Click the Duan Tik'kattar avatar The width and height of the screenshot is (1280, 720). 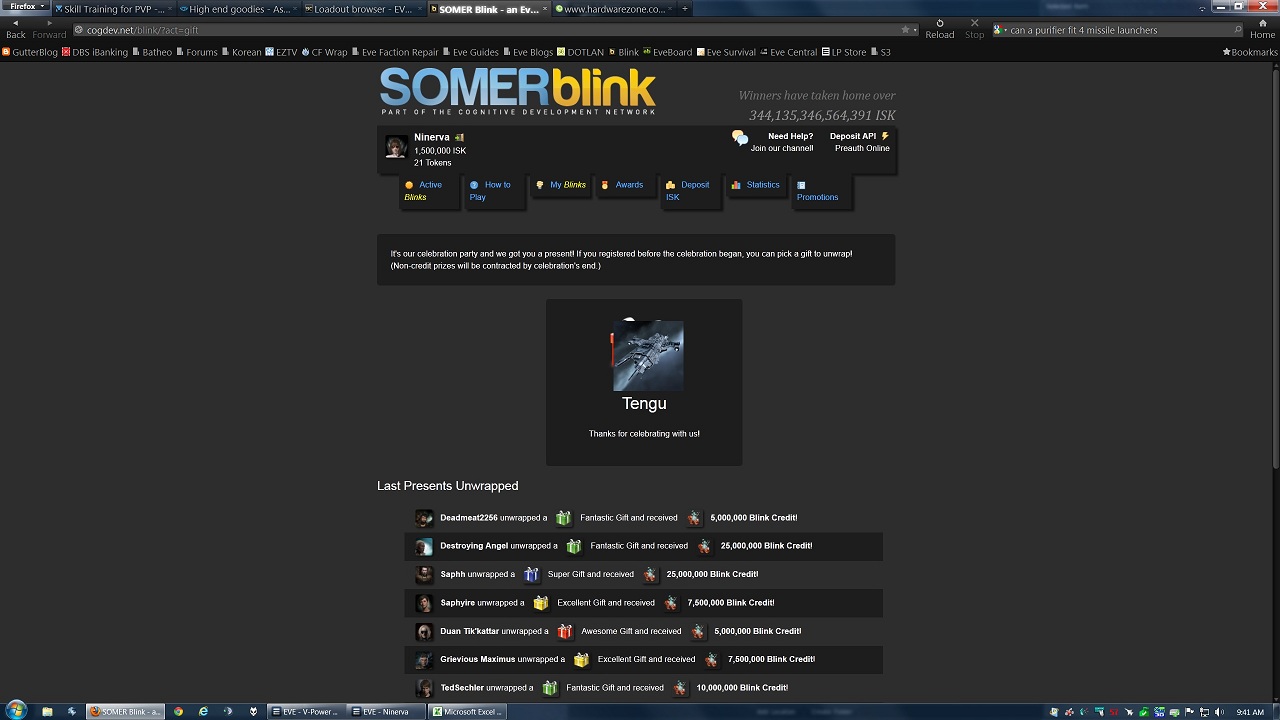[x=424, y=632]
